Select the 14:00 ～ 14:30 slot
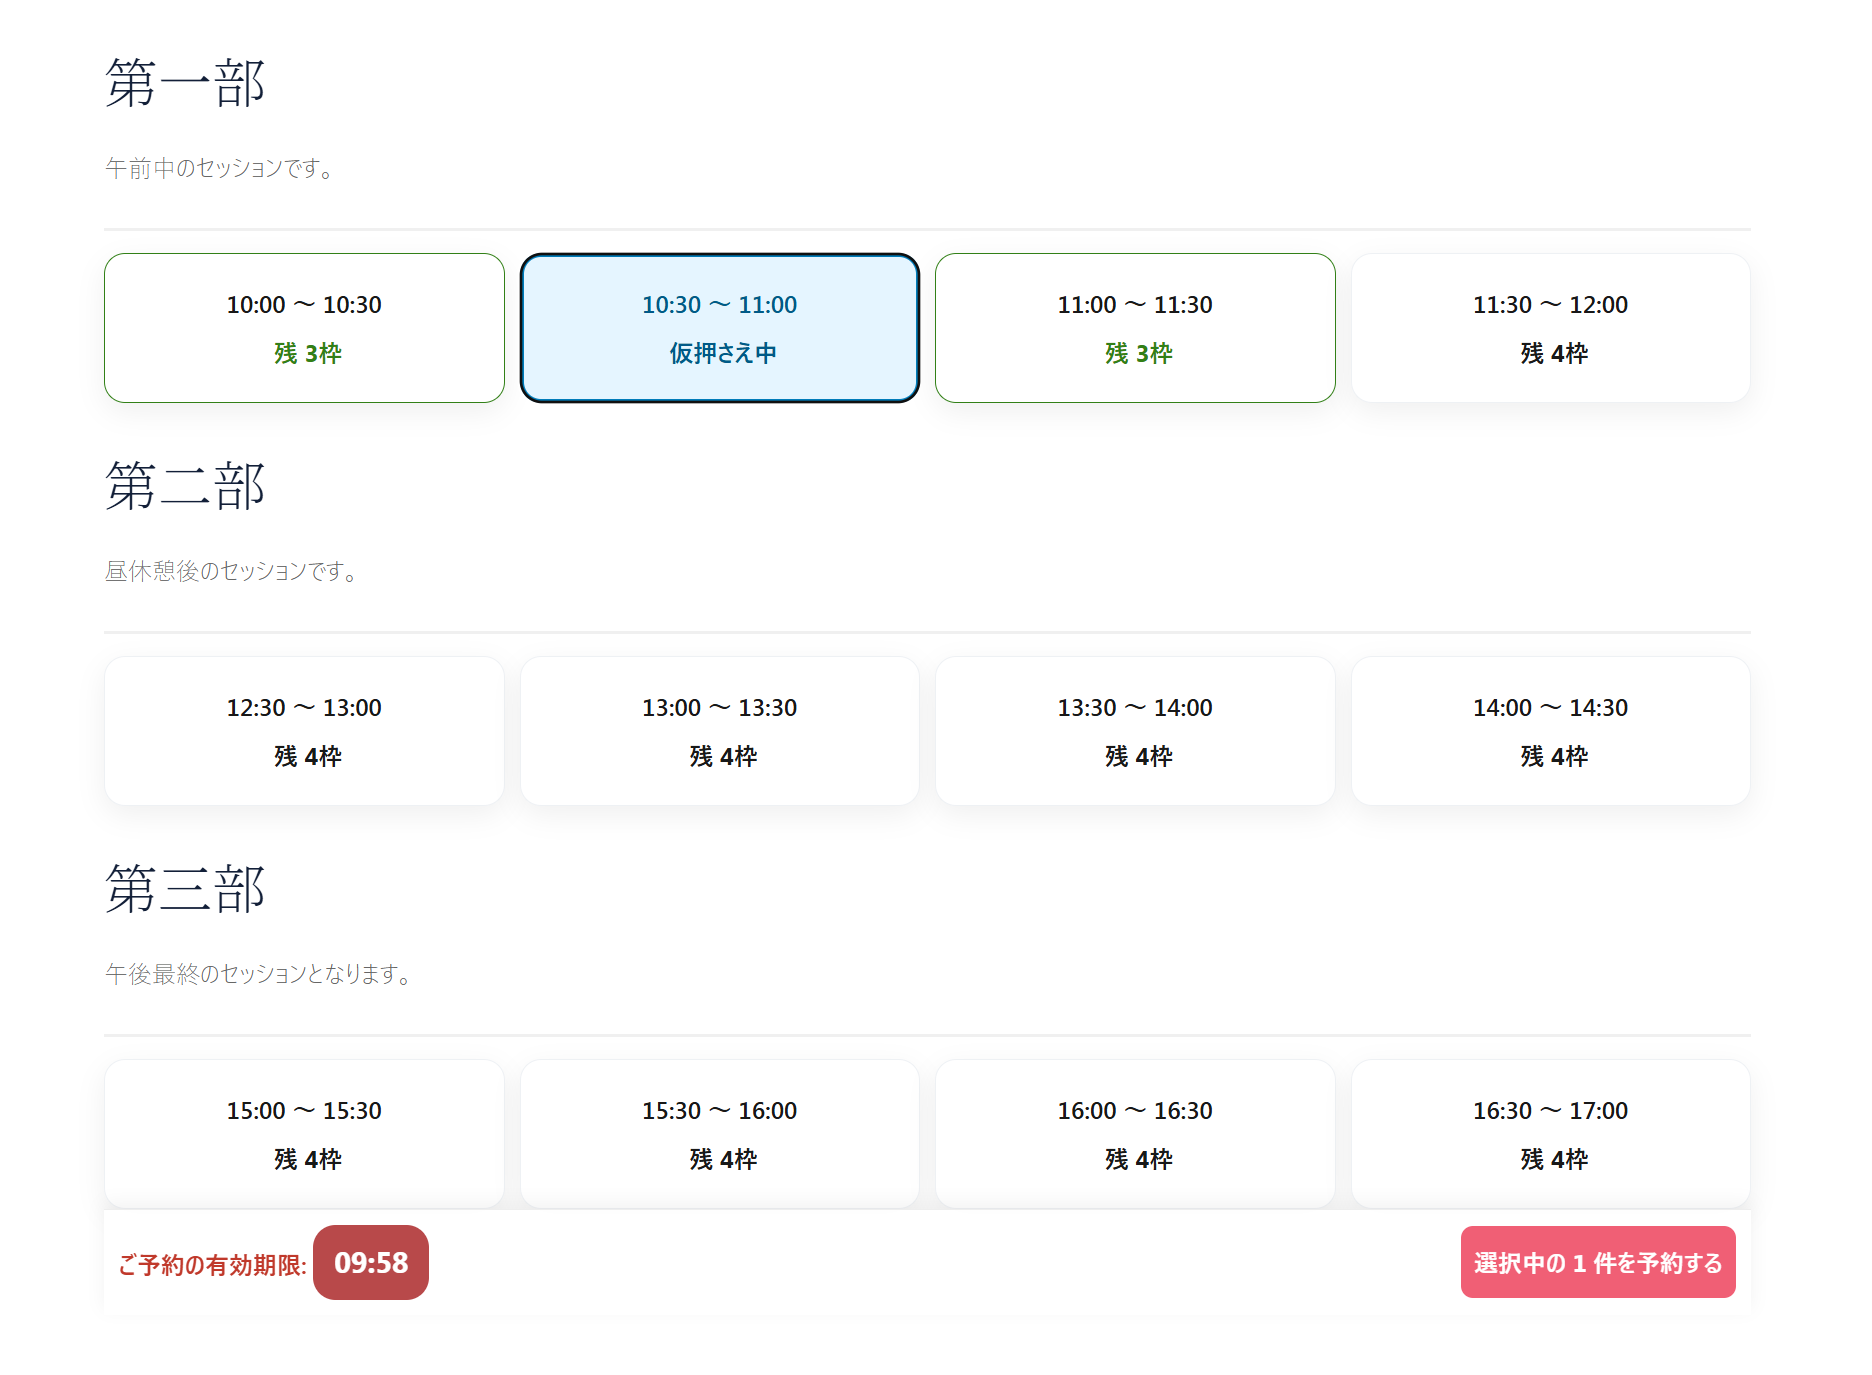This screenshot has height=1375, width=1872. [x=1550, y=731]
